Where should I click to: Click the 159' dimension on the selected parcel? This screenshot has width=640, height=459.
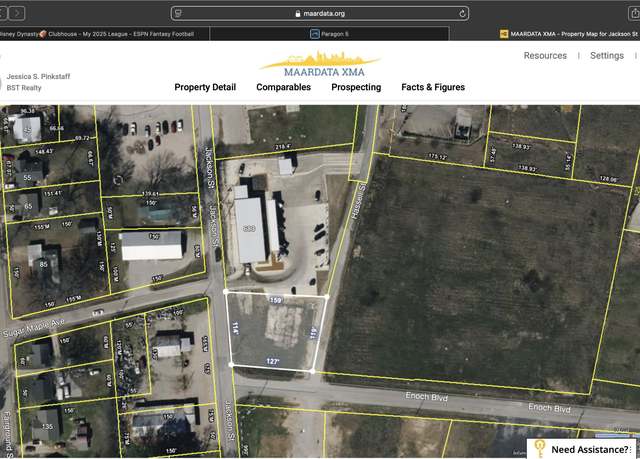276,300
